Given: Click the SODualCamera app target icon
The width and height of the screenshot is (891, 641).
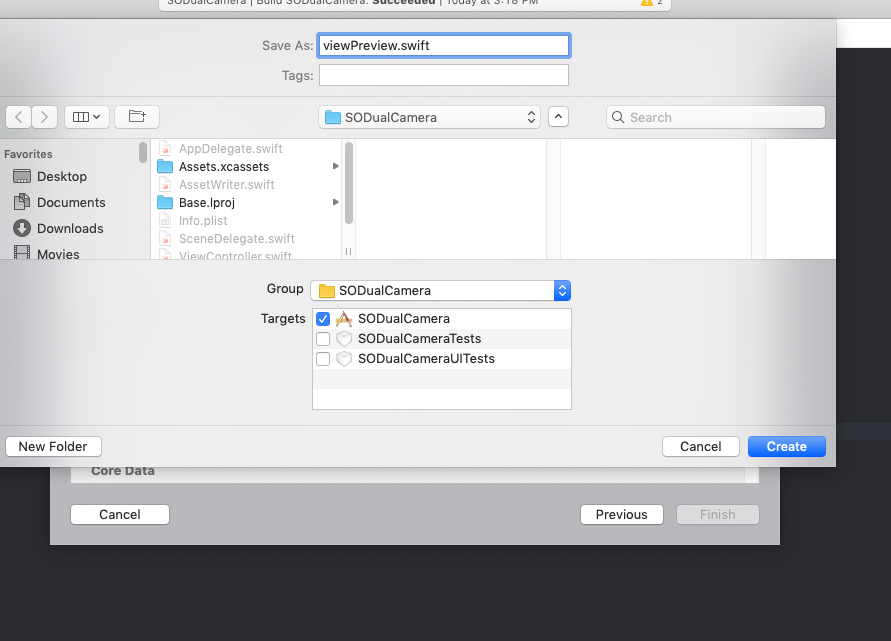Looking at the screenshot, I should pos(344,319).
